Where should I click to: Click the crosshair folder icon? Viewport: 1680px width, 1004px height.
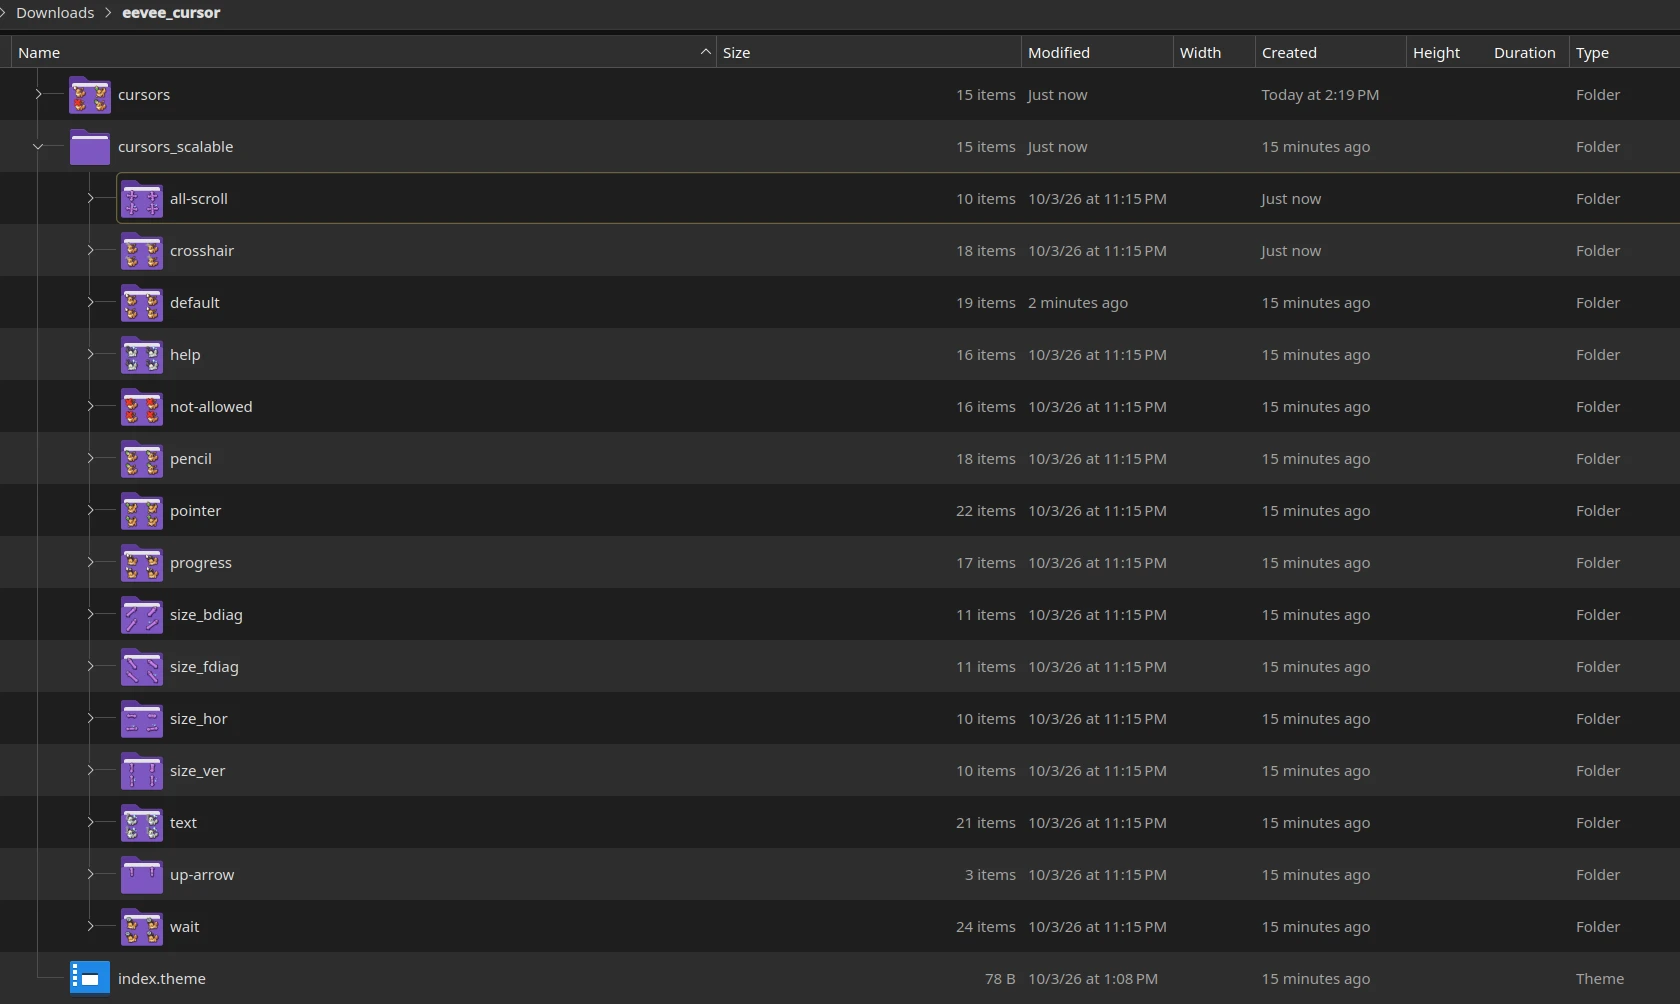coord(142,251)
